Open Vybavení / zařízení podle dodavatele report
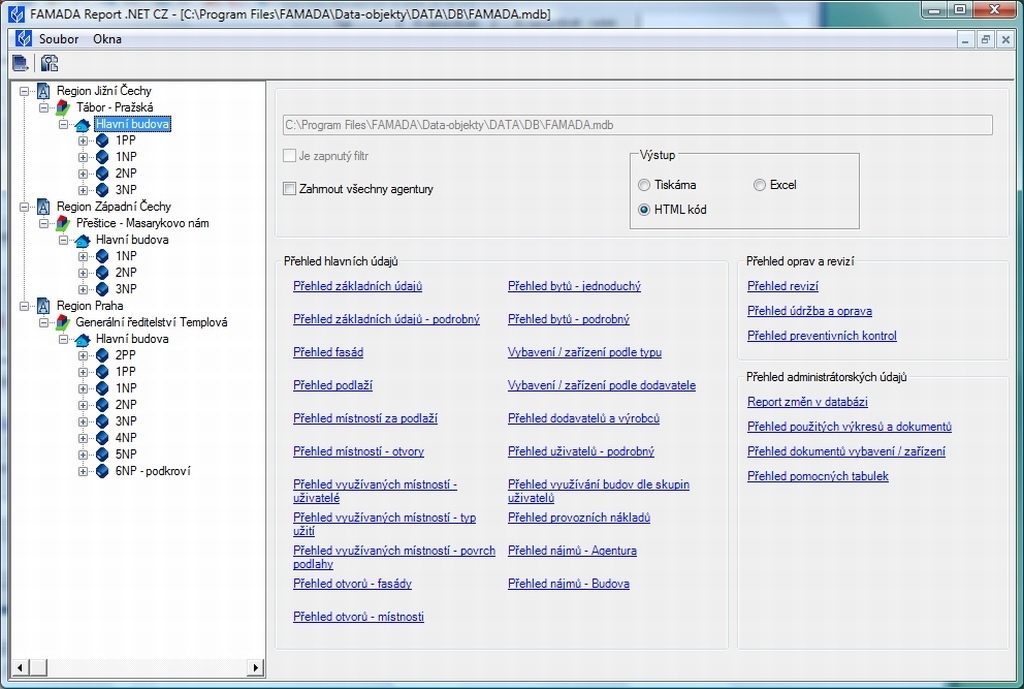Viewport: 1024px width, 689px height. (x=601, y=385)
